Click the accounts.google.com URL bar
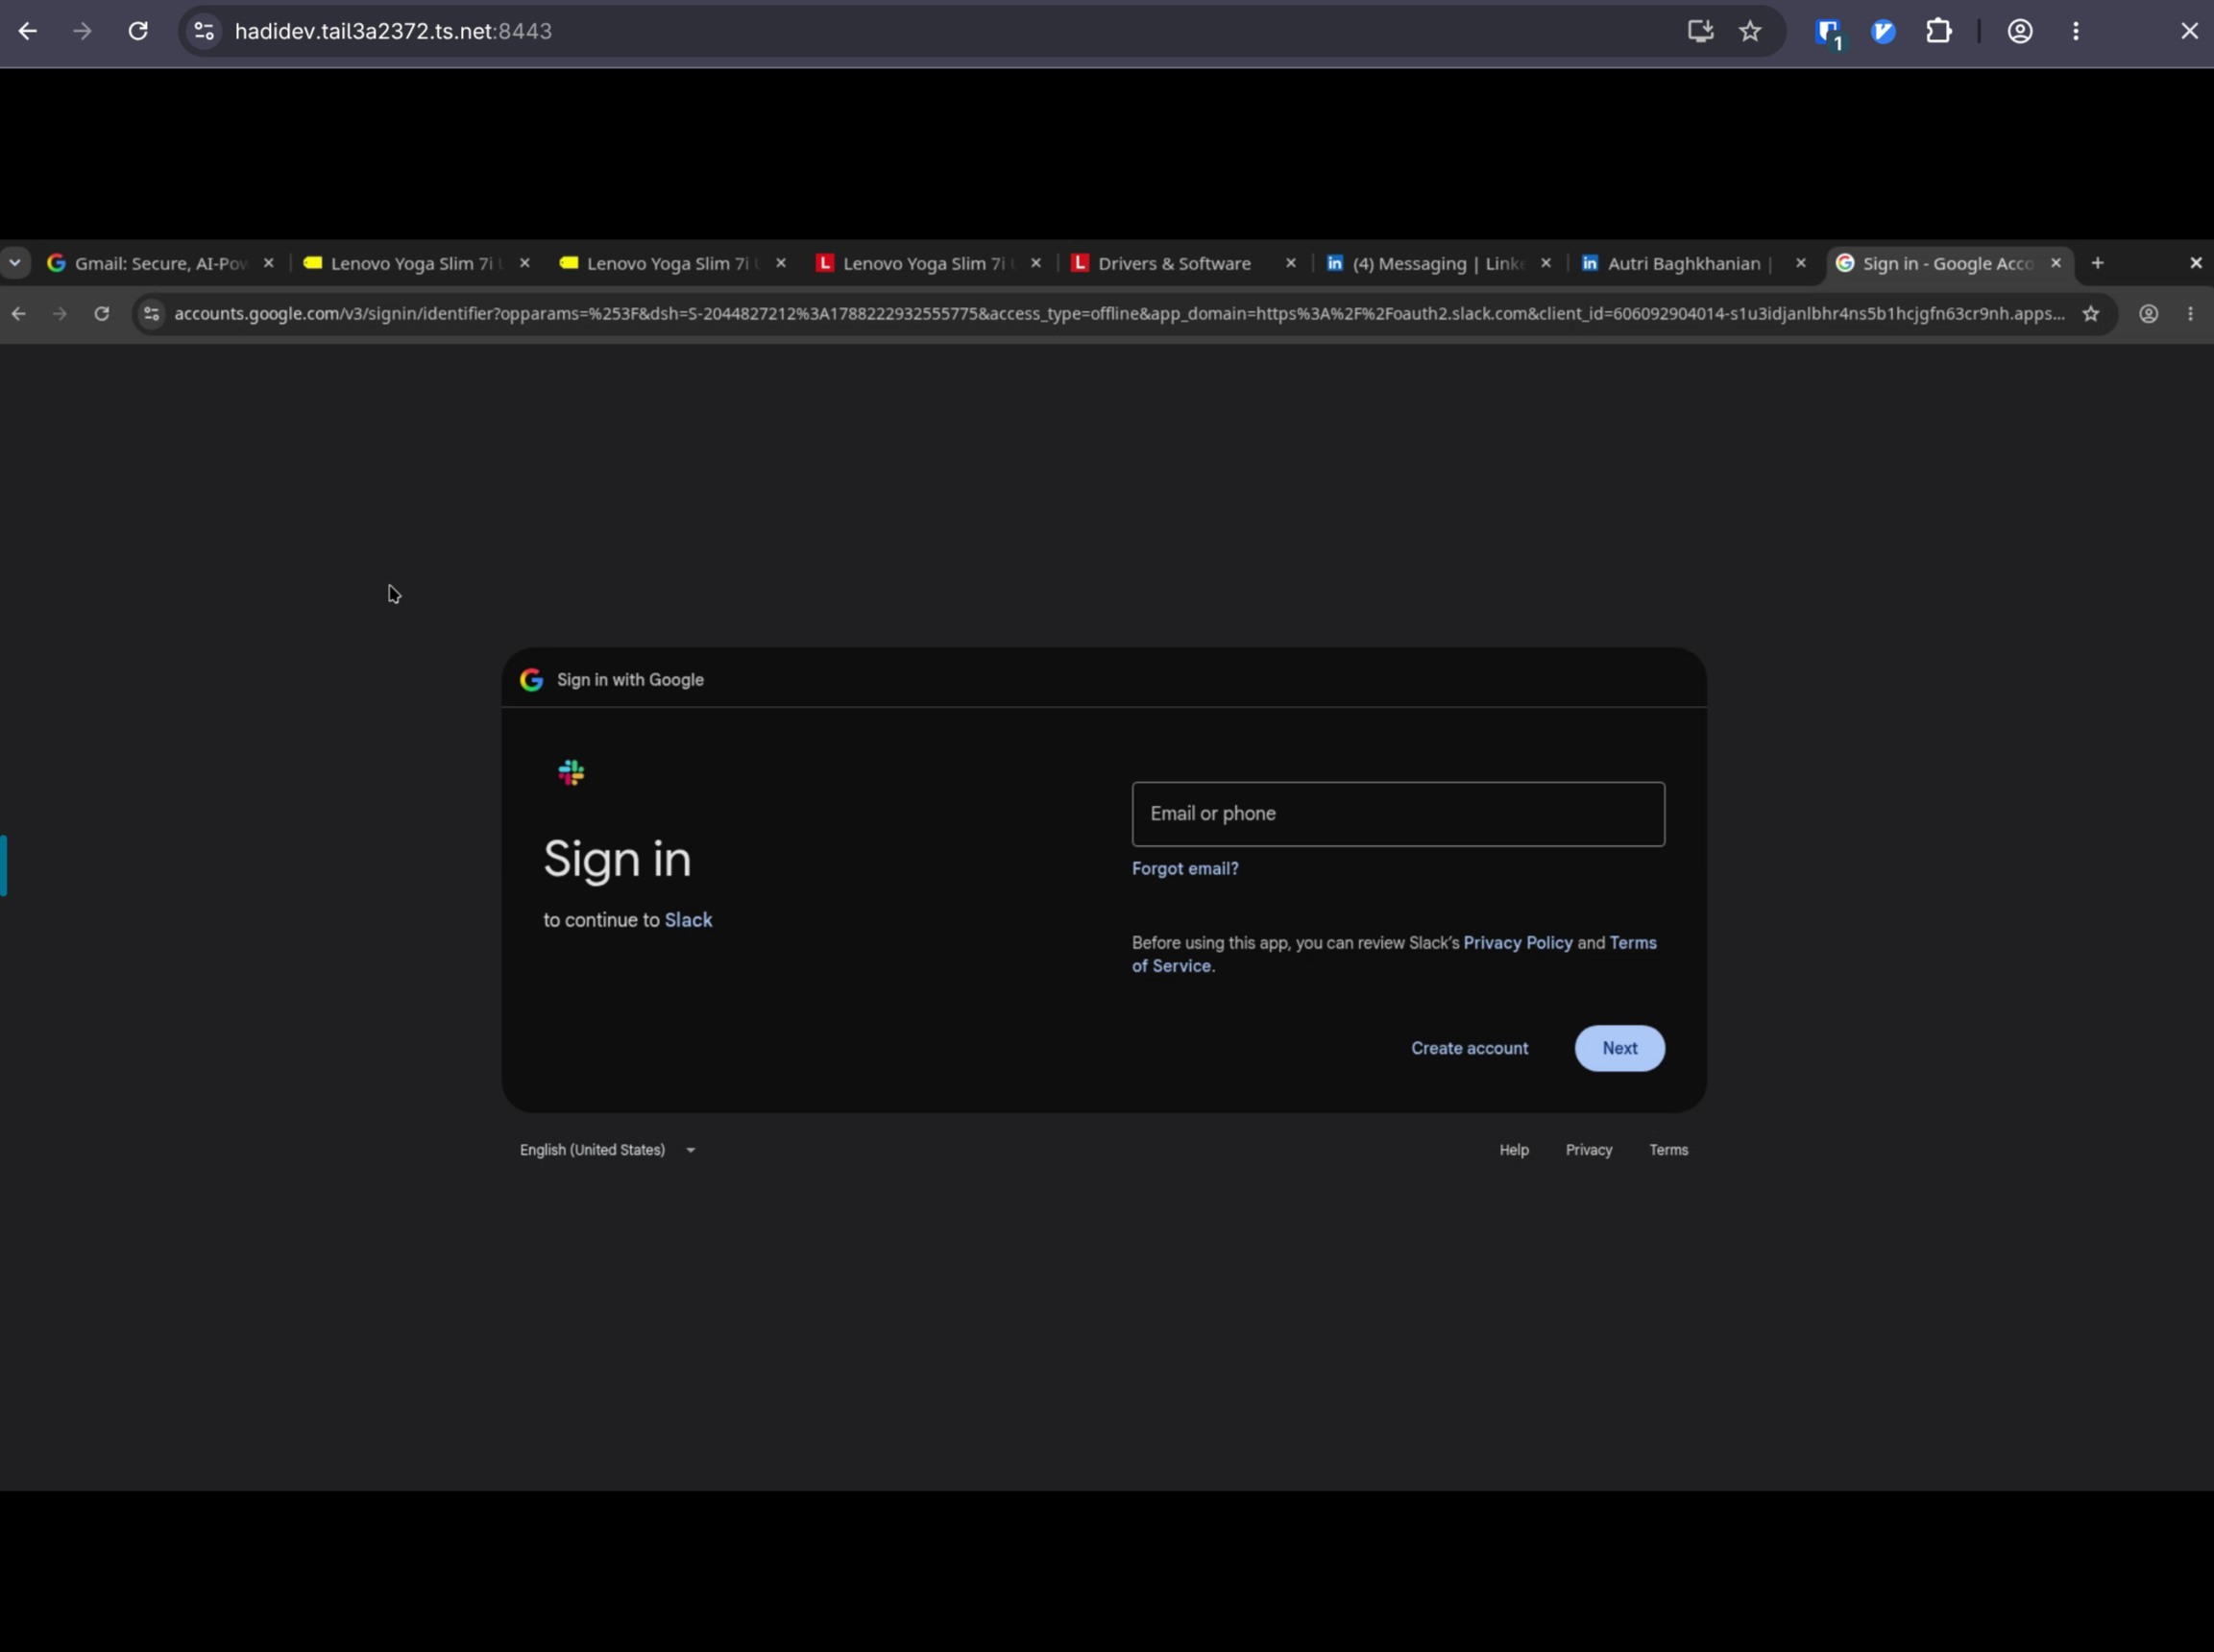 pos(1118,314)
